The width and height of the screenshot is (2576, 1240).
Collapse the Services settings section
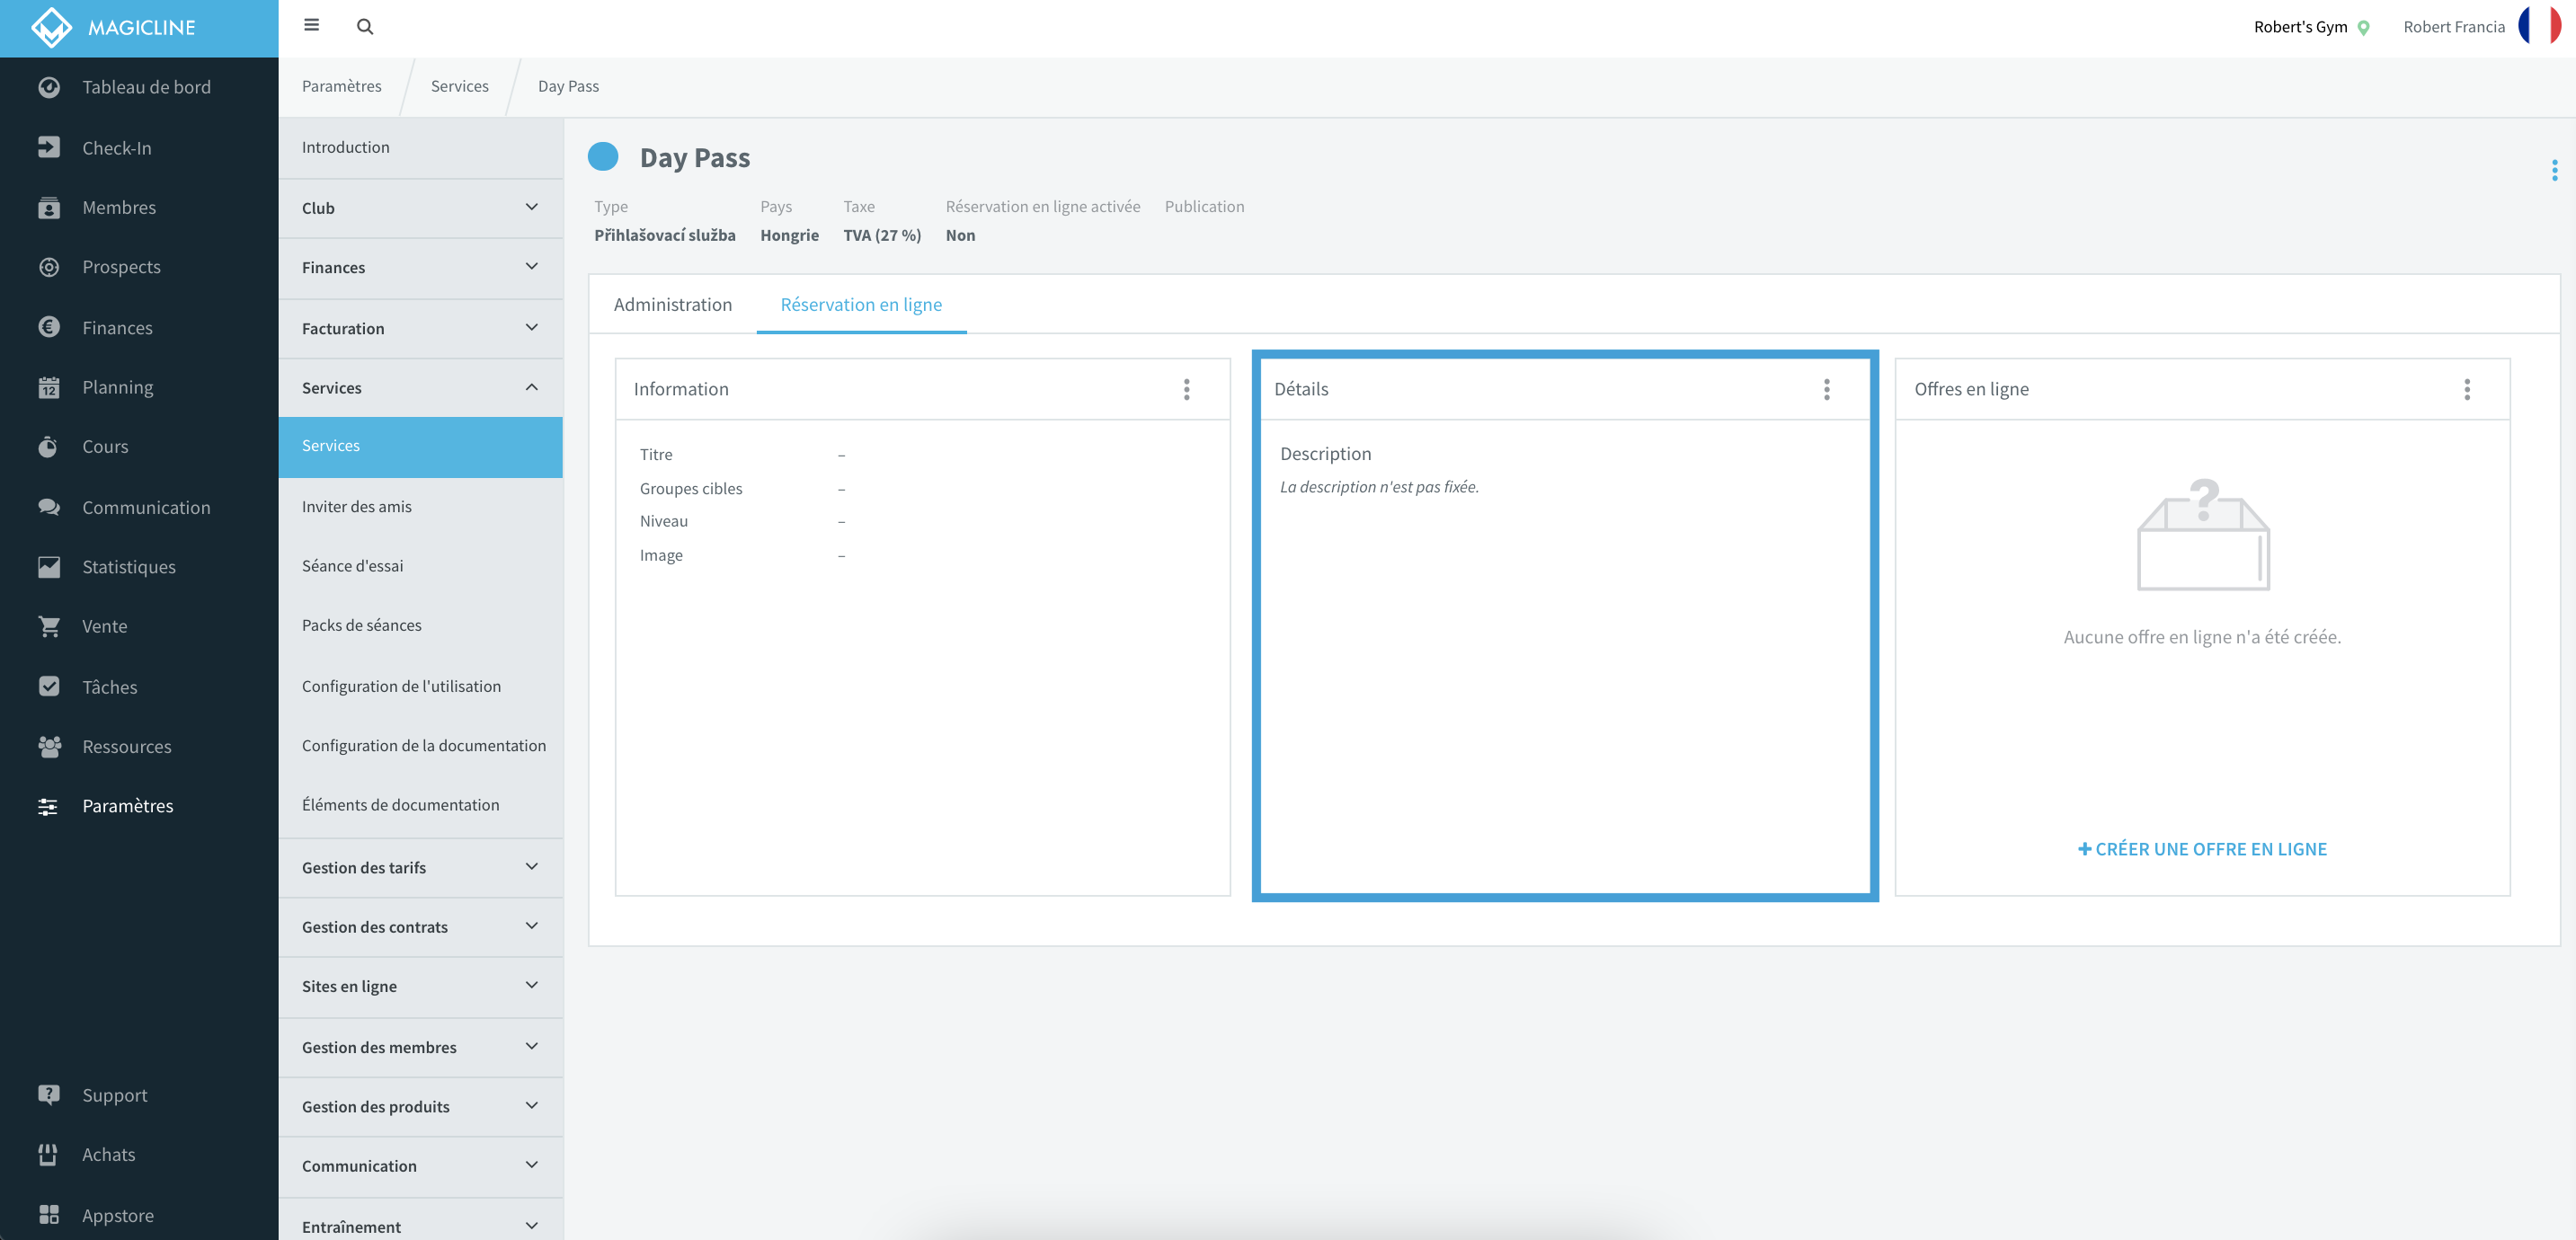click(421, 388)
